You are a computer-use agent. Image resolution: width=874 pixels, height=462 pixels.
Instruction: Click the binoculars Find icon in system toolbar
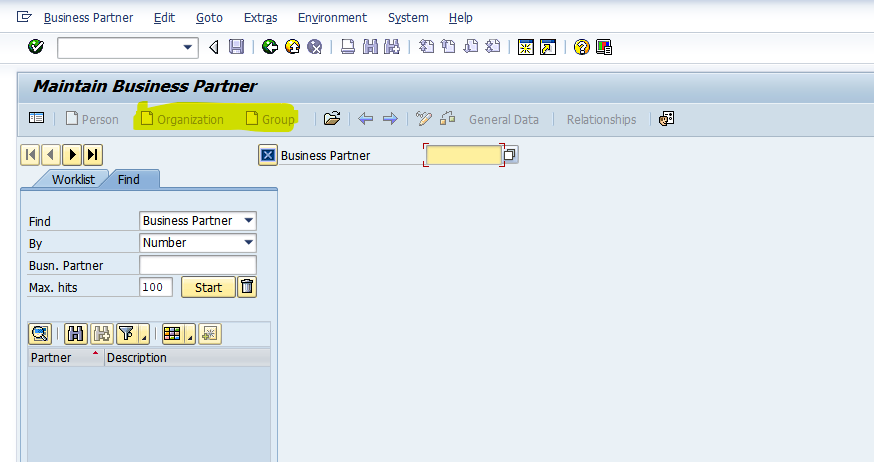click(x=370, y=47)
